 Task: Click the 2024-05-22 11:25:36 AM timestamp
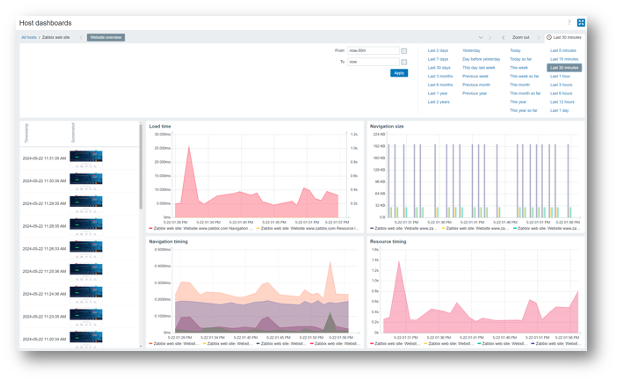click(x=44, y=272)
